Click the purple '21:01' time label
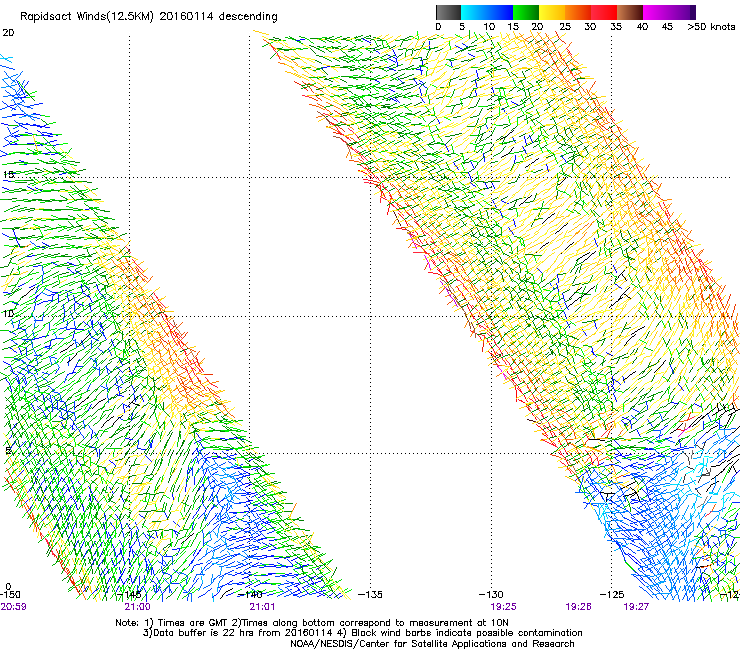The height and width of the screenshot is (650, 740). point(262,606)
